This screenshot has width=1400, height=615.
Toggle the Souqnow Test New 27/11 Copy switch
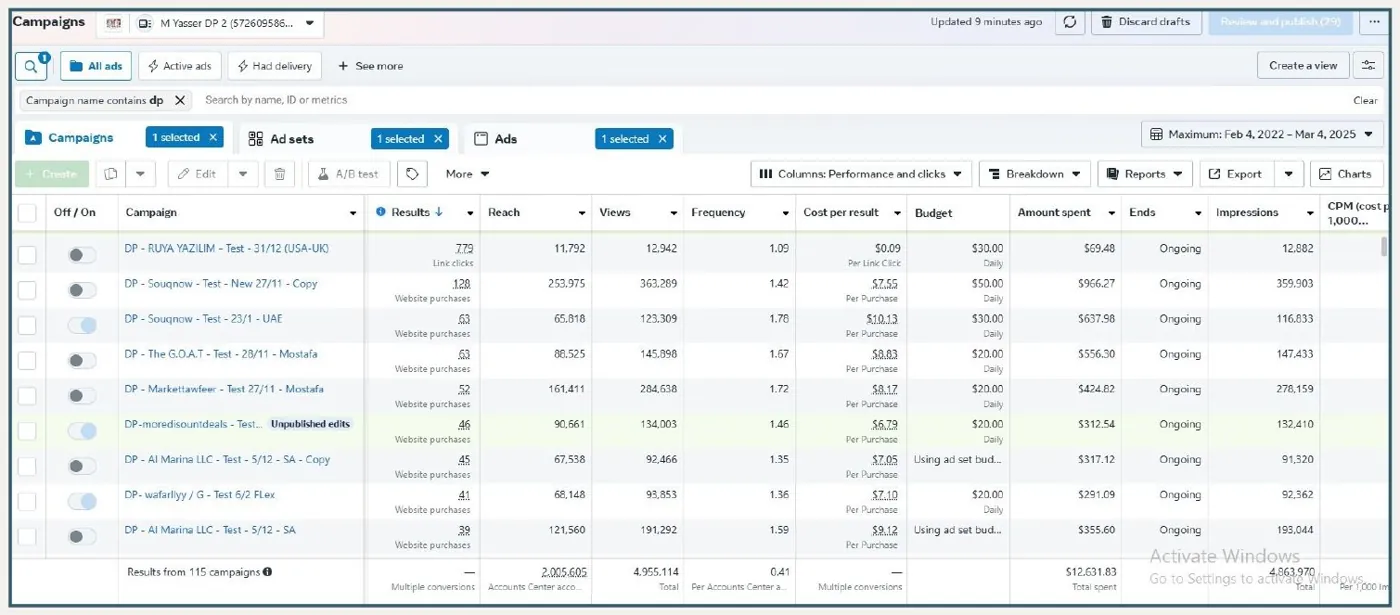coord(82,290)
